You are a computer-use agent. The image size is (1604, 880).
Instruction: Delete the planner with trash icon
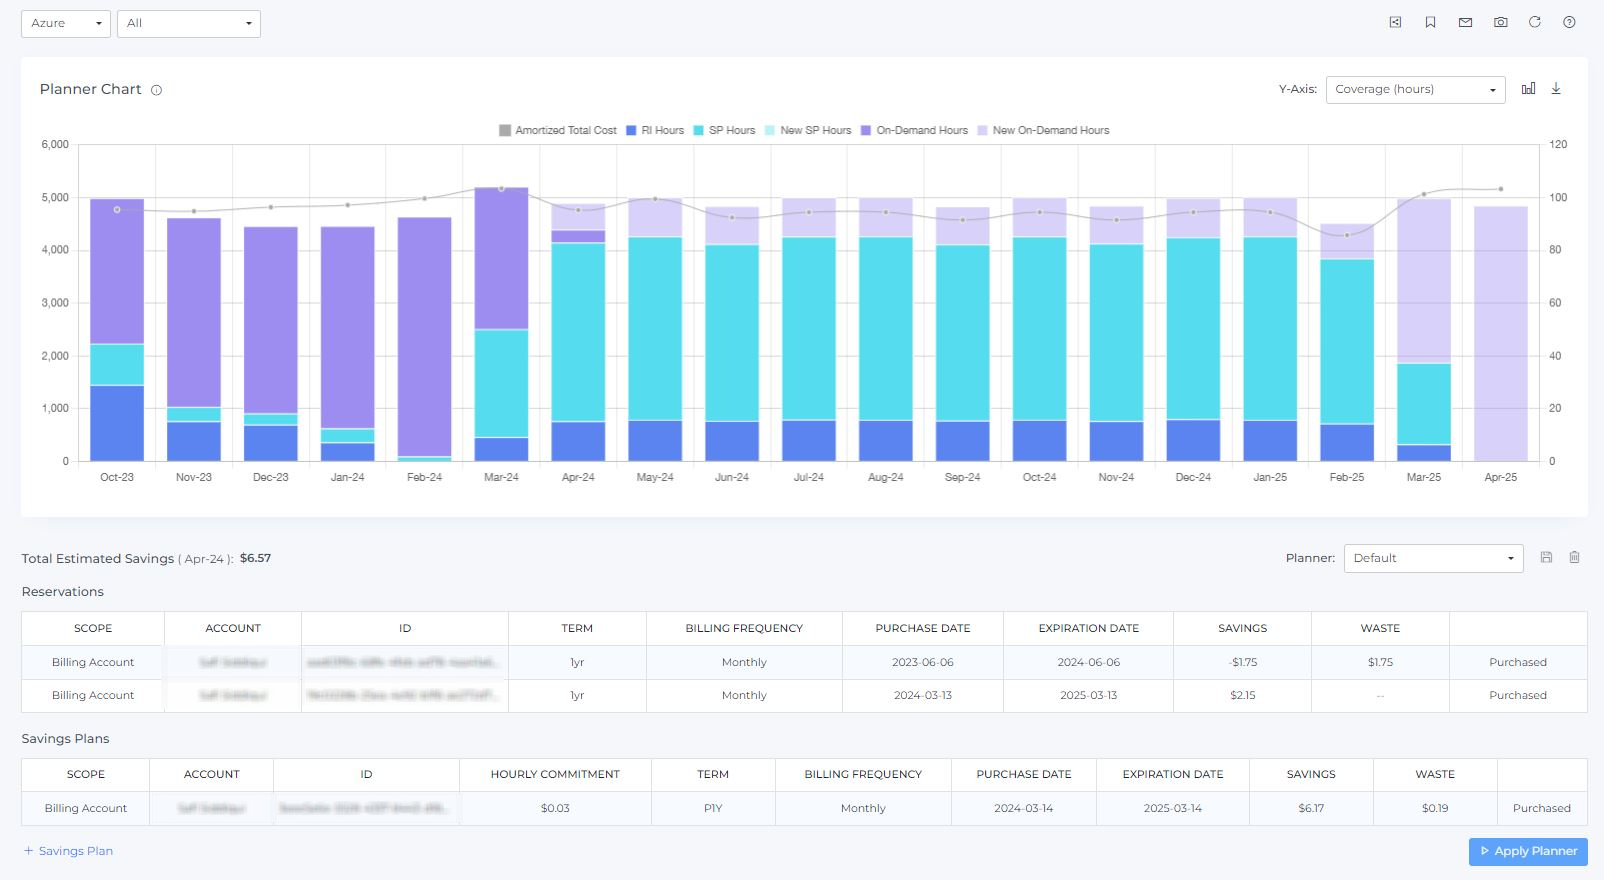tap(1574, 557)
